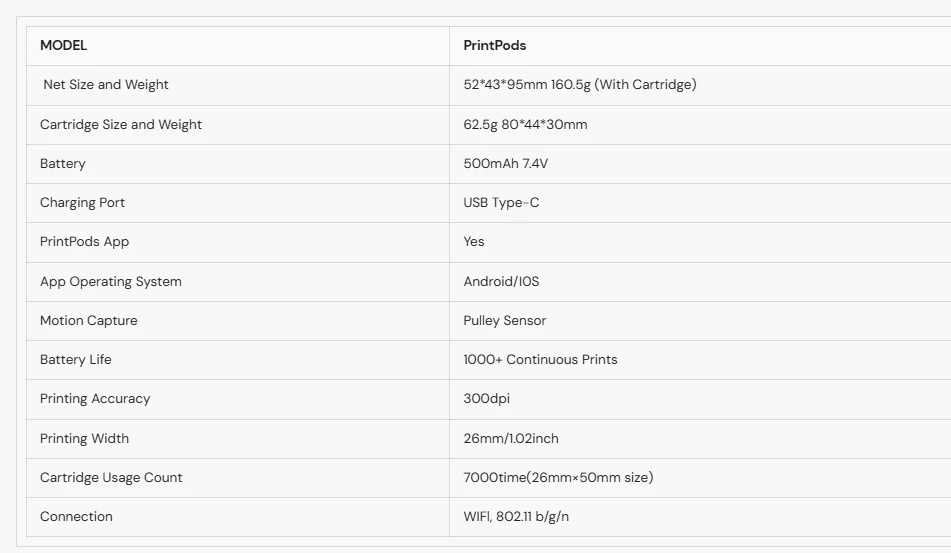Screen dimensions: 951x553
Task: Select the Pulley Sensor value
Action: tap(504, 321)
